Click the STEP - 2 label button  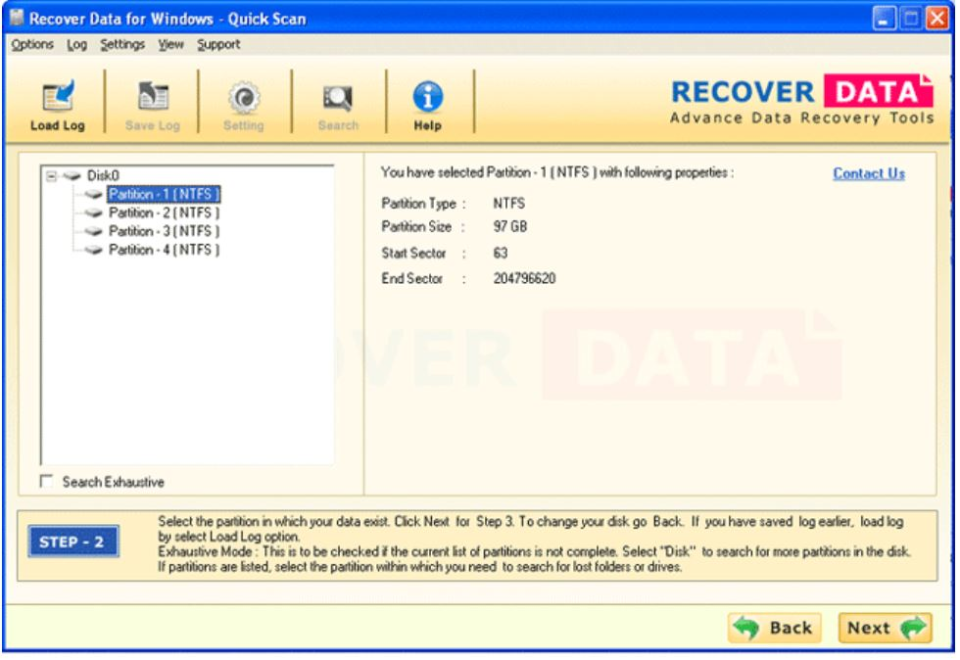[x=73, y=542]
